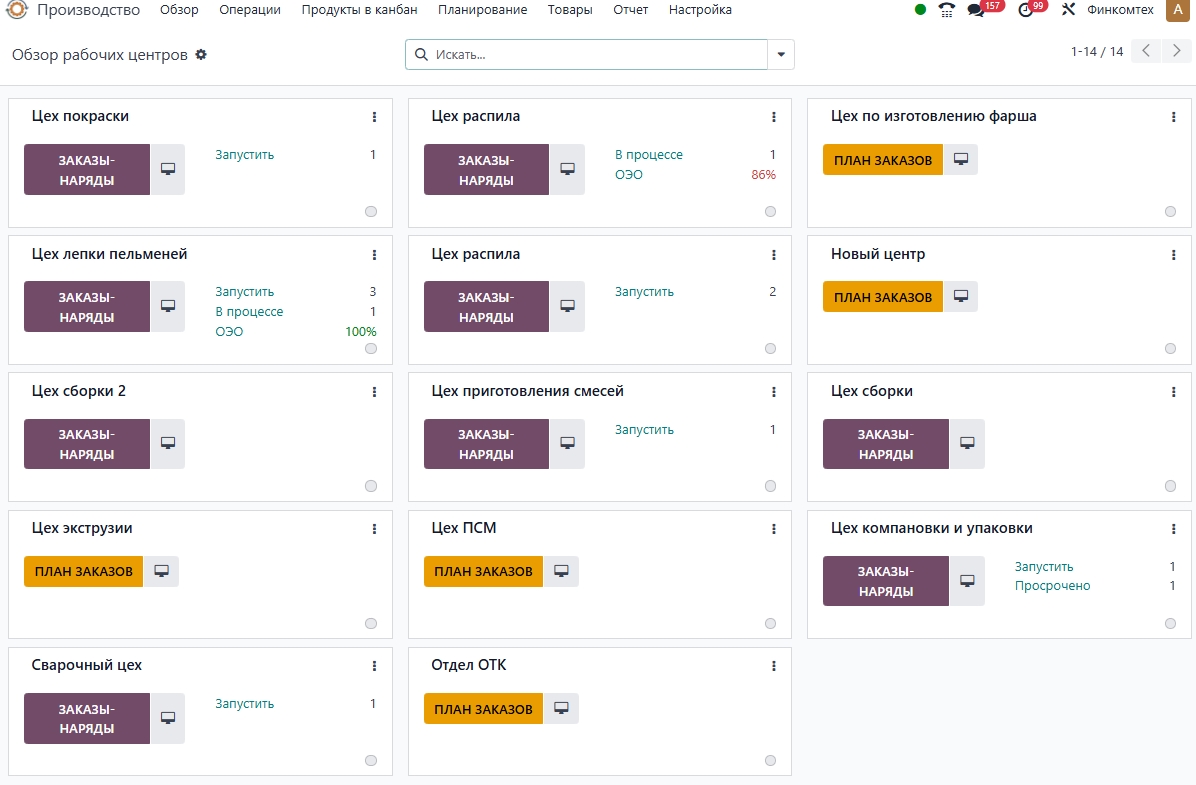Click ПЛАН ЗАКАЗОВ button in Цех по изготовлению фарша
This screenshot has height=785, width=1196.
pos(882,160)
